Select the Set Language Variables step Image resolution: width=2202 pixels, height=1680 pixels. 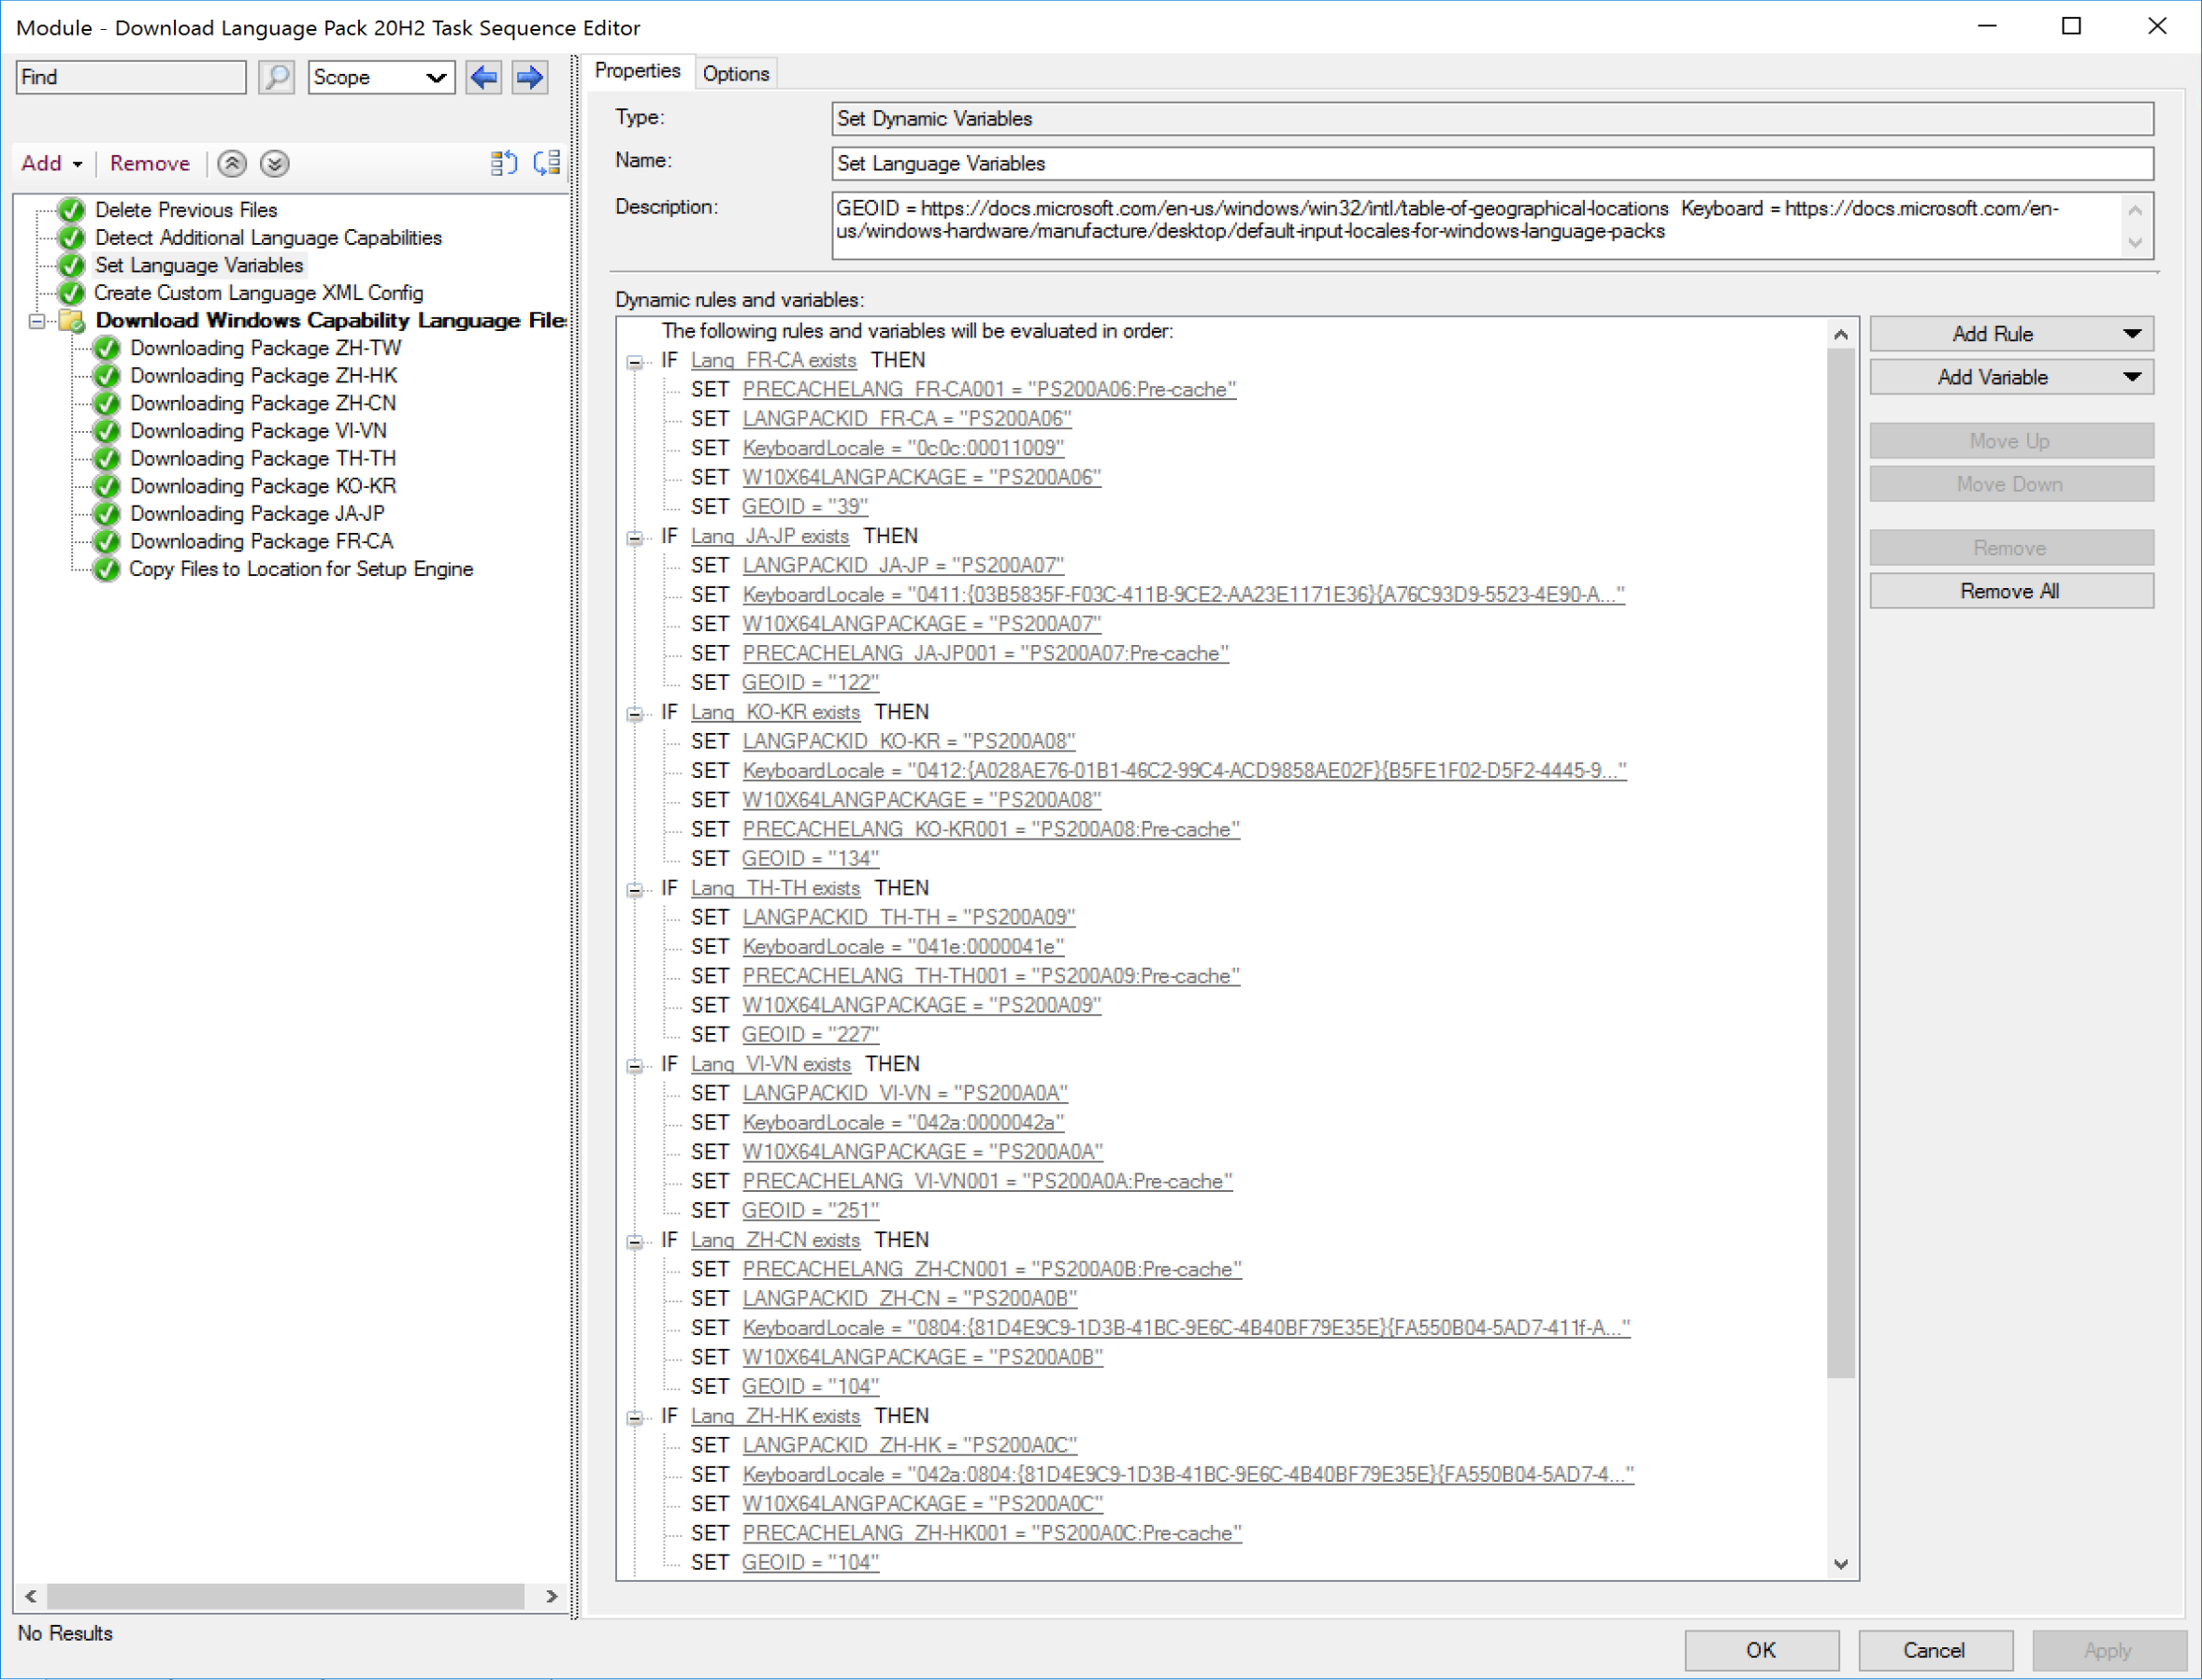(199, 265)
